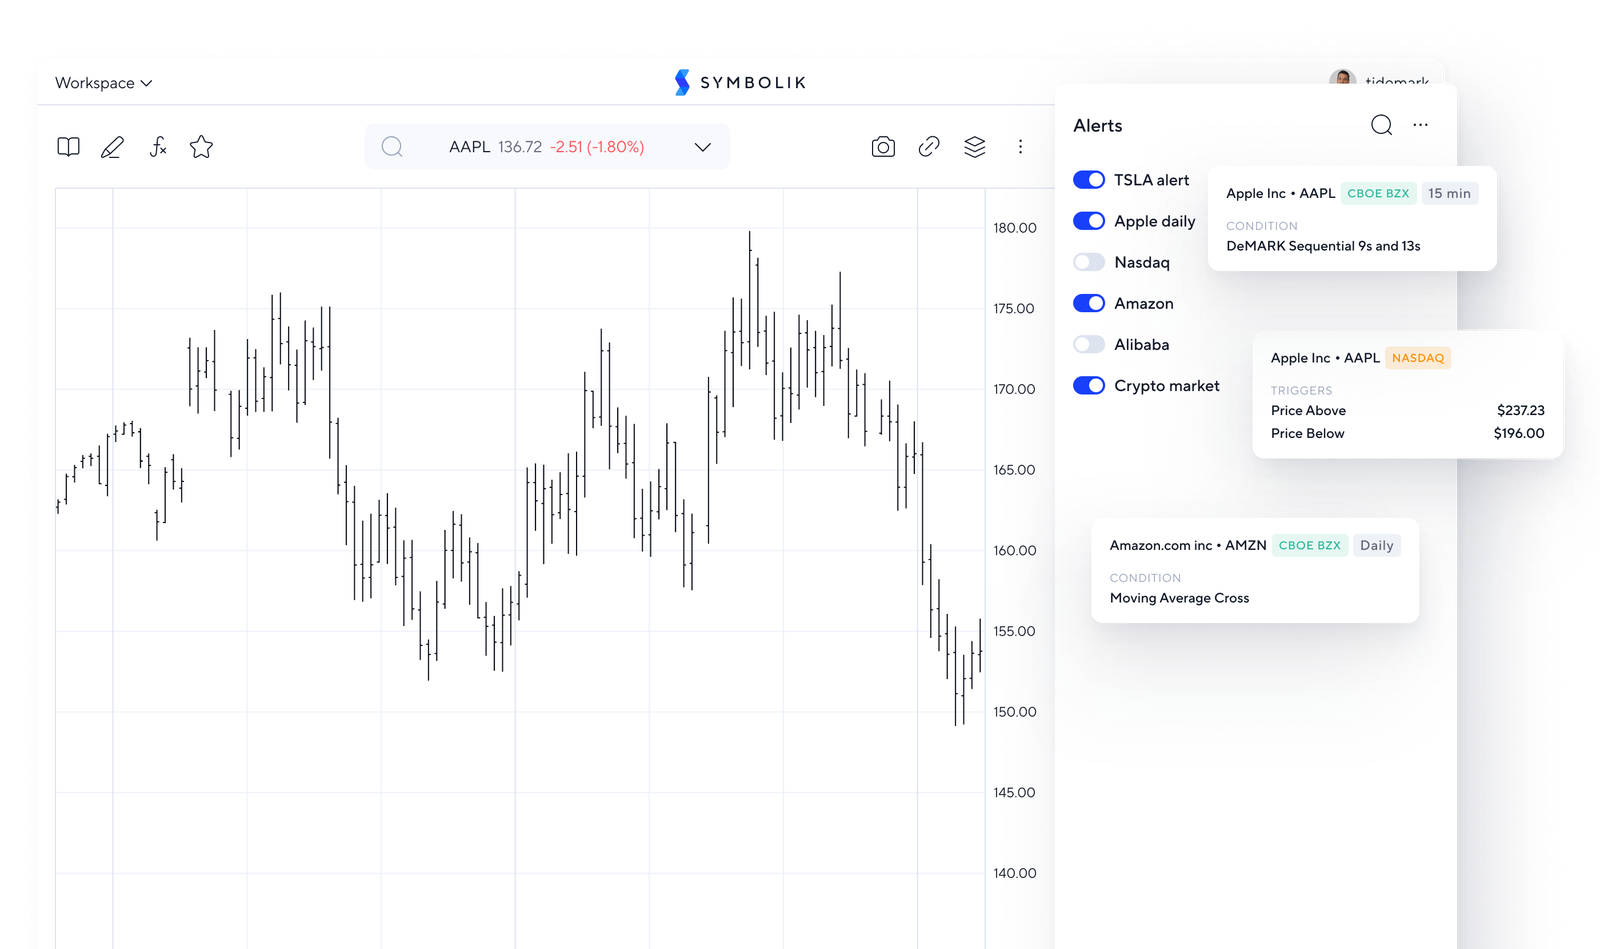Click the 150.00 price axis label
1600x949 pixels.
click(1014, 712)
